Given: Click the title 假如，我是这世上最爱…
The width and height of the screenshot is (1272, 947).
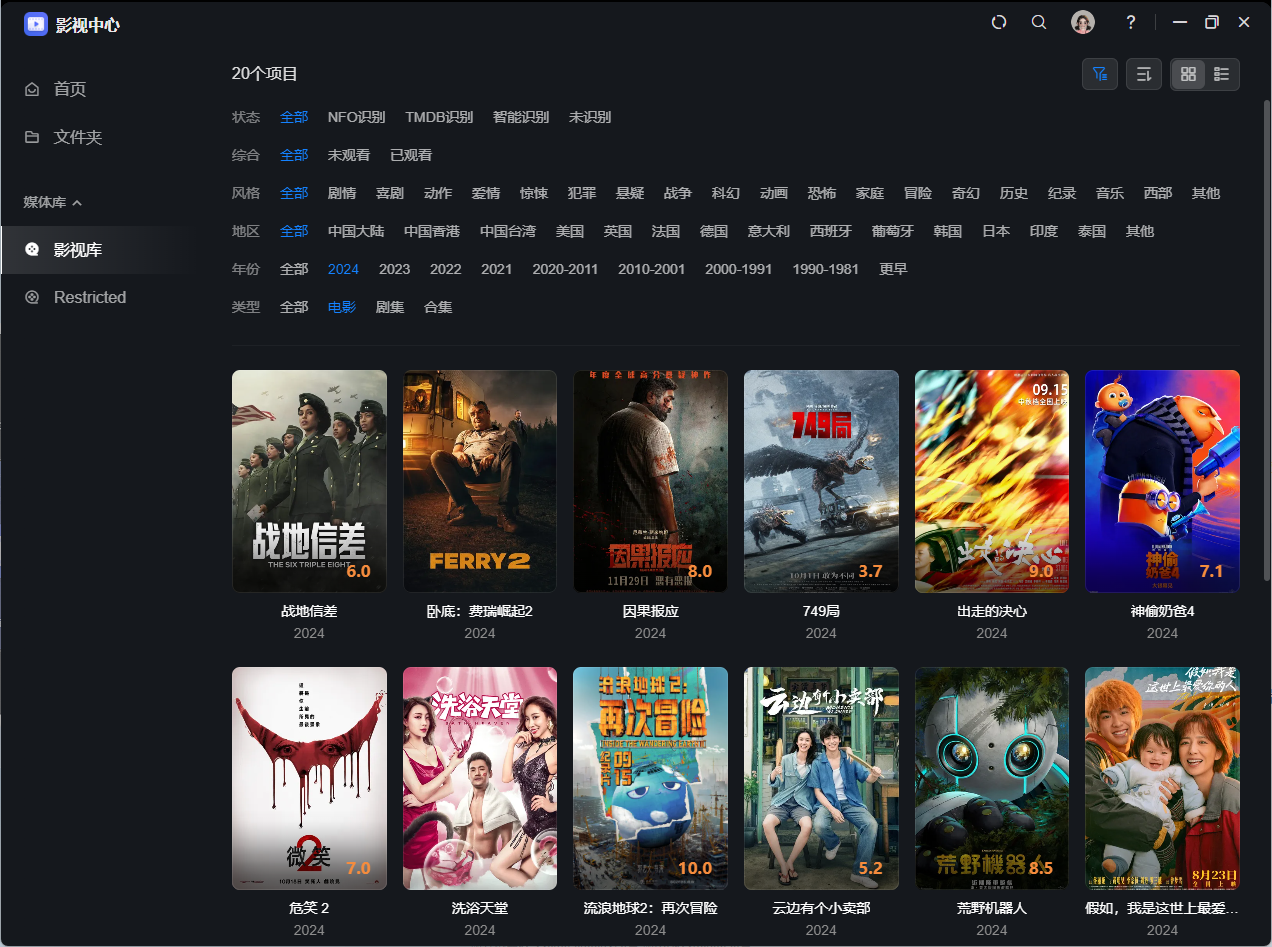Looking at the screenshot, I should pos(1162,908).
